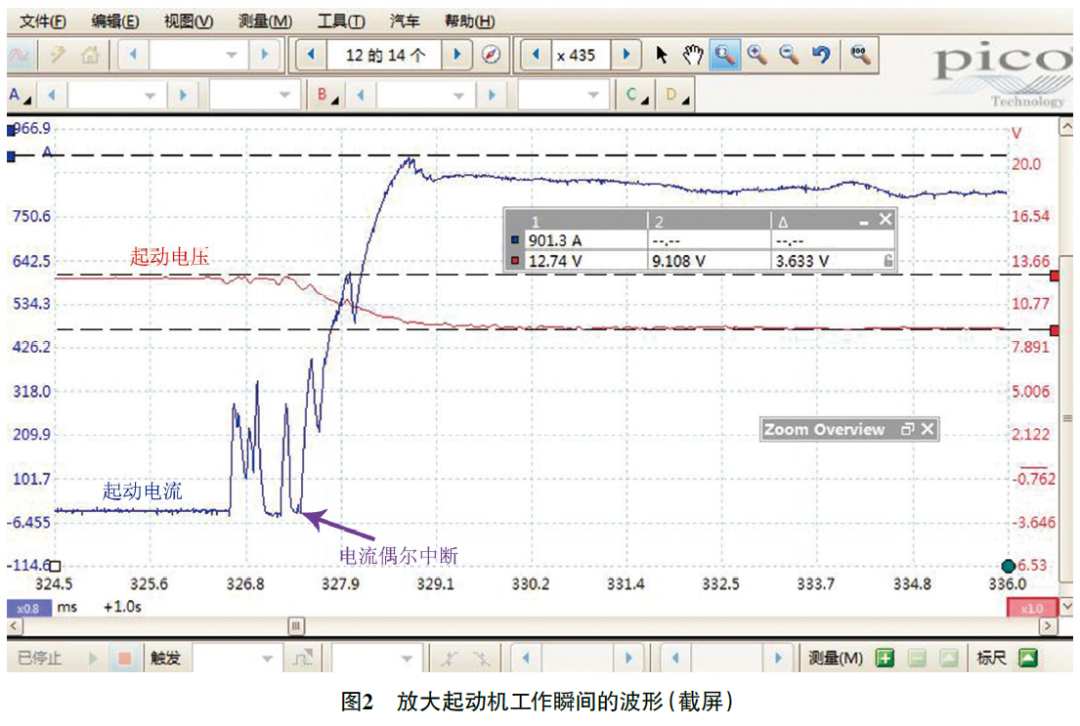
Task: Increase channel B input range
Action: 491,96
